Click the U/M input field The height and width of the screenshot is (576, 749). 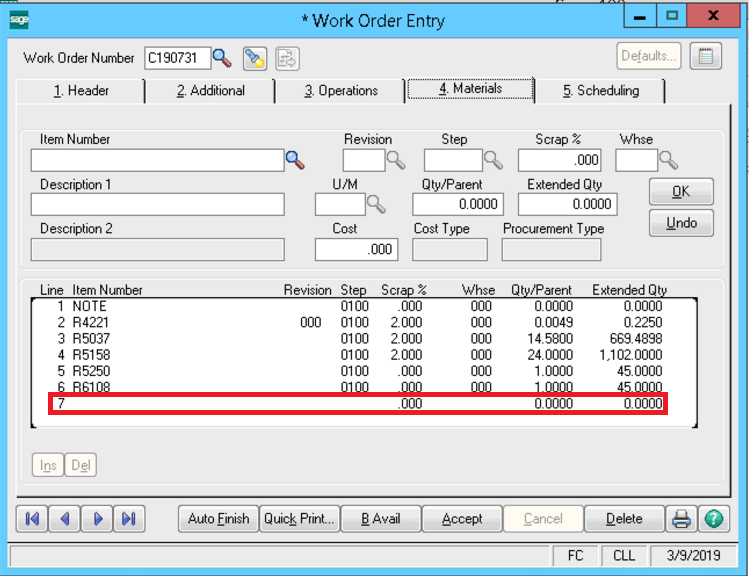point(340,204)
